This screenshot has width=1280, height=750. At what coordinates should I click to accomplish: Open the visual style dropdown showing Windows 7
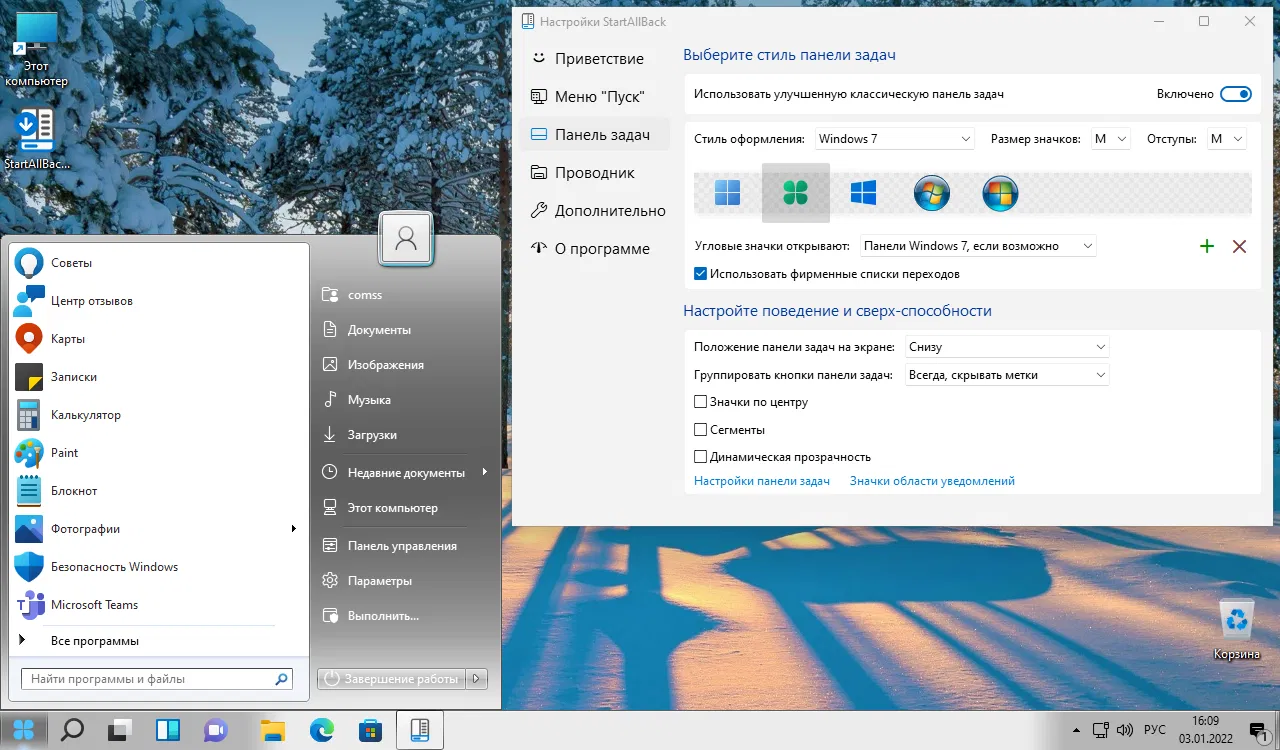click(894, 139)
